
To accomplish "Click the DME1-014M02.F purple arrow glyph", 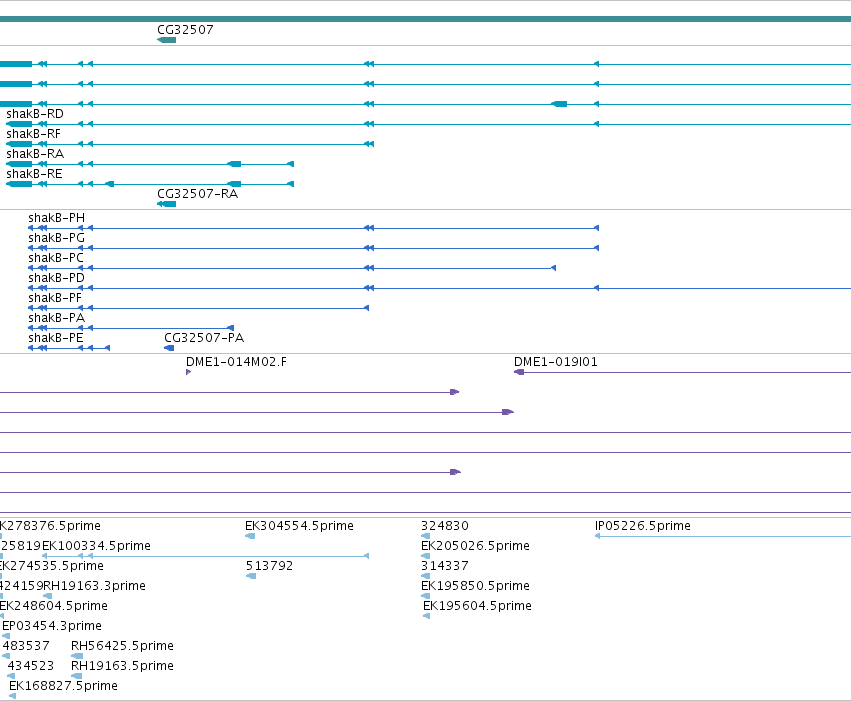I will pyautogui.click(x=188, y=372).
